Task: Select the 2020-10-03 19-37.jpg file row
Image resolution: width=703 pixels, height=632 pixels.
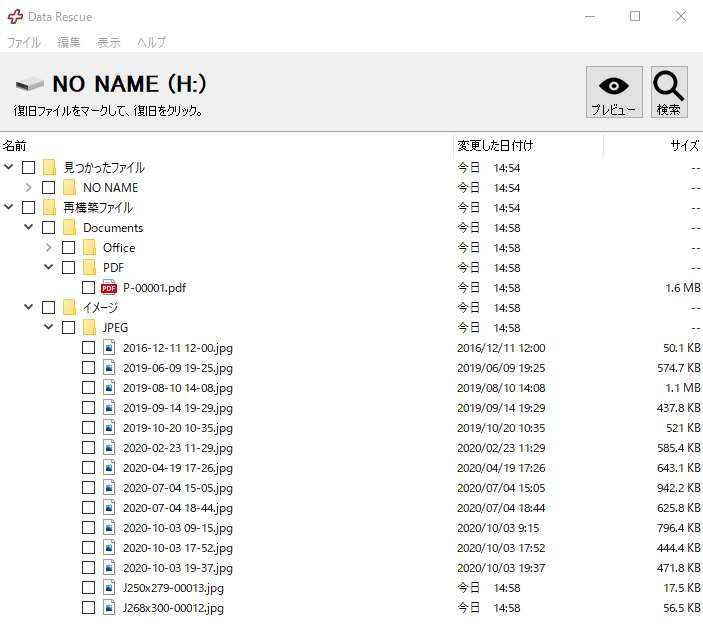Action: tap(177, 568)
